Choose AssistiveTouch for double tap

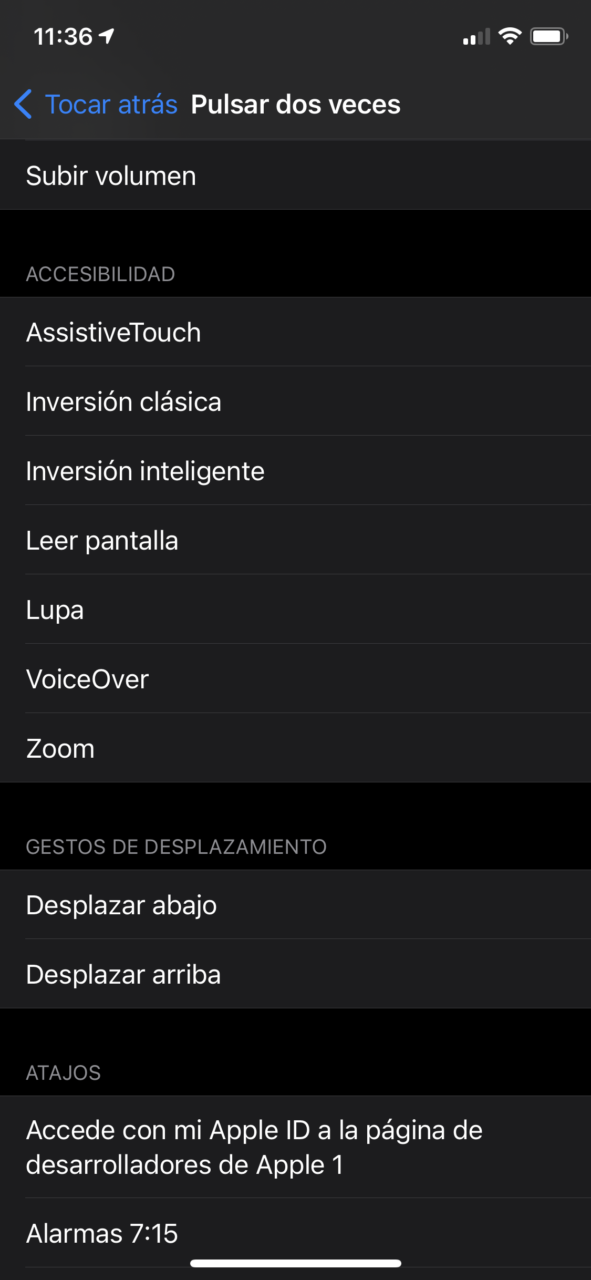pyautogui.click(x=295, y=332)
